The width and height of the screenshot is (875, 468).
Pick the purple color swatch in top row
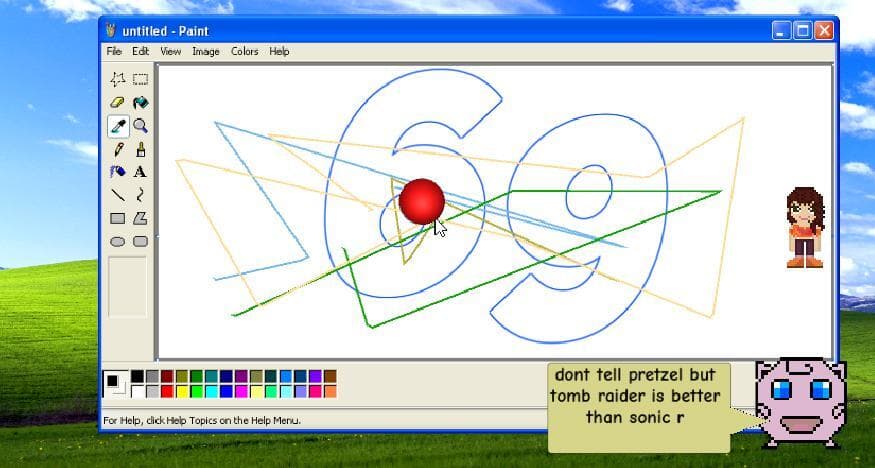[241, 377]
